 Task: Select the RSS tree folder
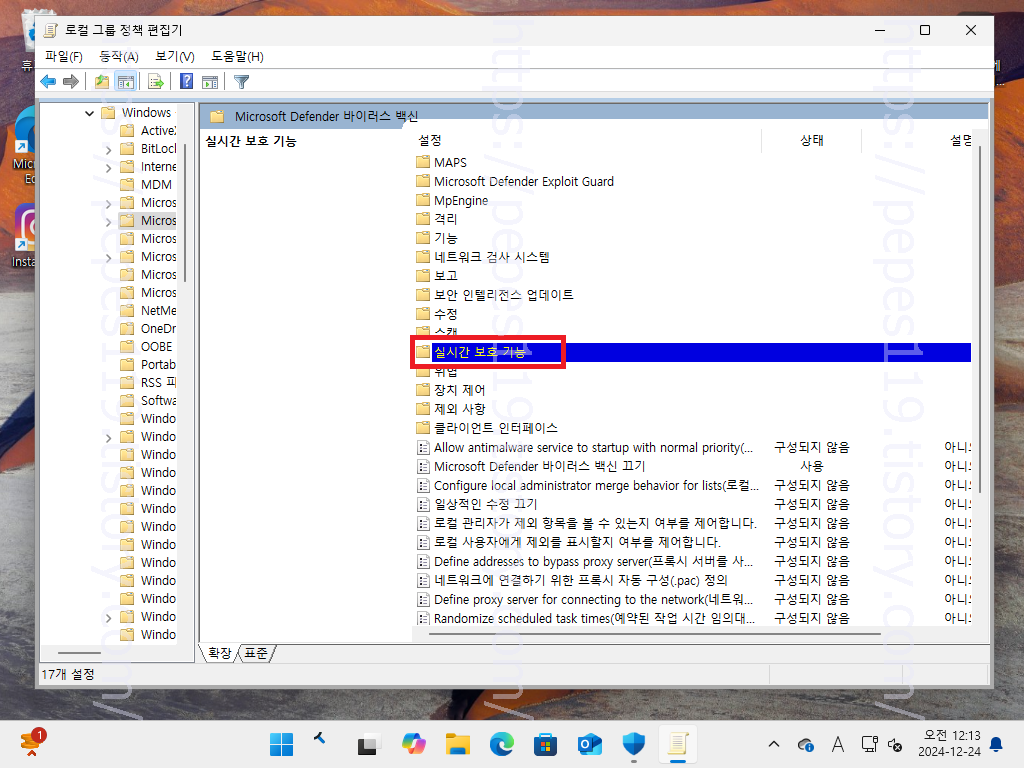click(148, 383)
